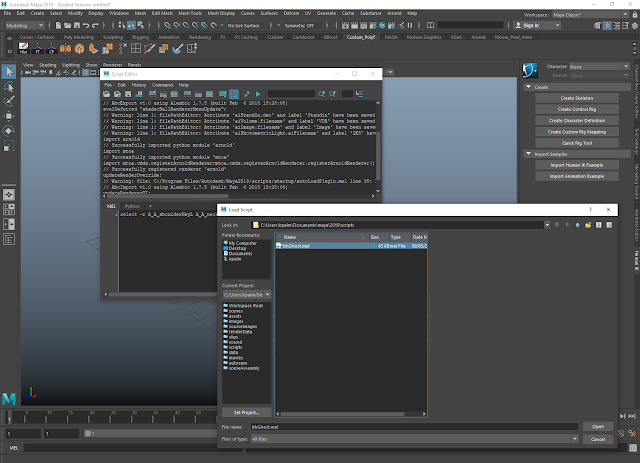Screen dimensions: 640x463
Task: Toggle Select by hierarchy mode
Action: pos(122,25)
